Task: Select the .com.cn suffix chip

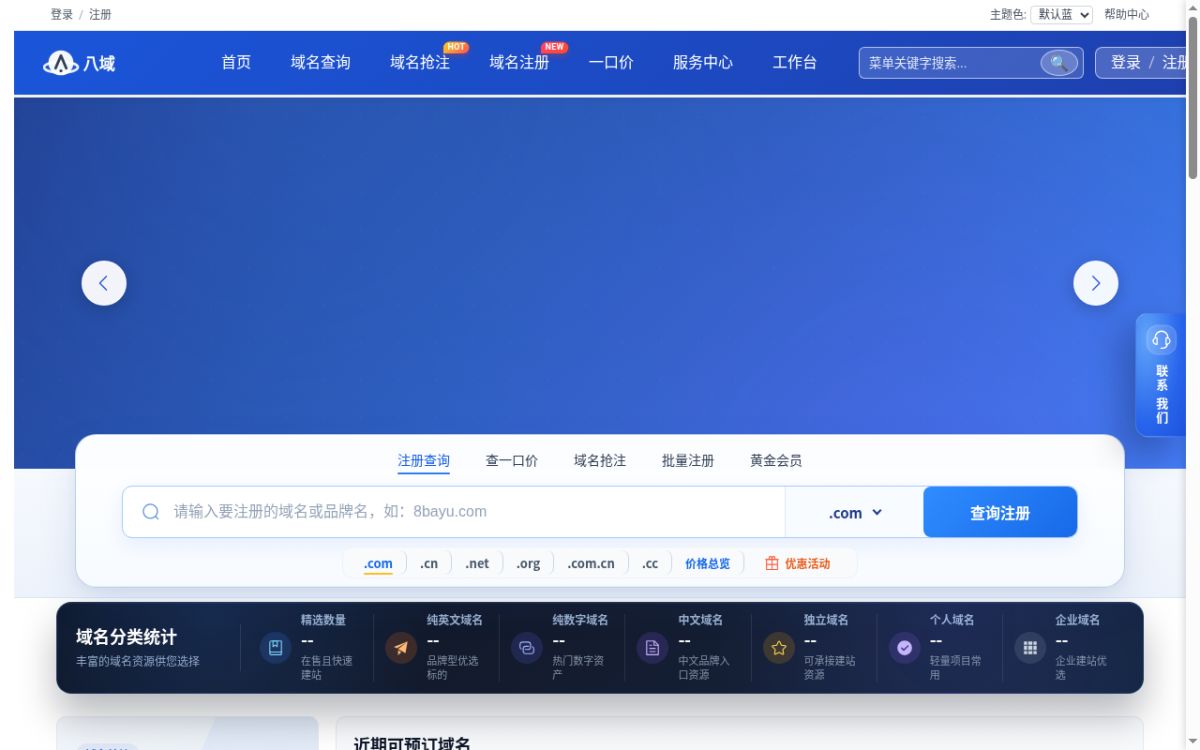Action: 591,564
